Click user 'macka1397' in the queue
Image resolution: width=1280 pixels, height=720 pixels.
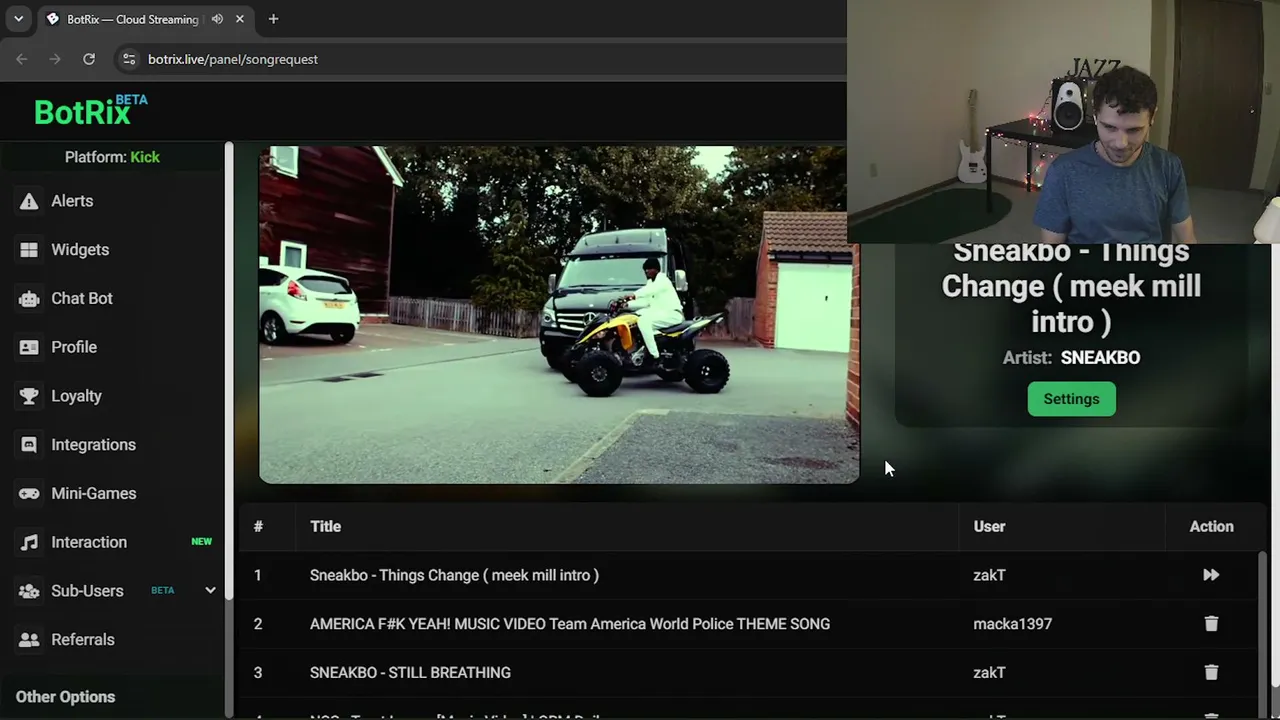point(1012,624)
